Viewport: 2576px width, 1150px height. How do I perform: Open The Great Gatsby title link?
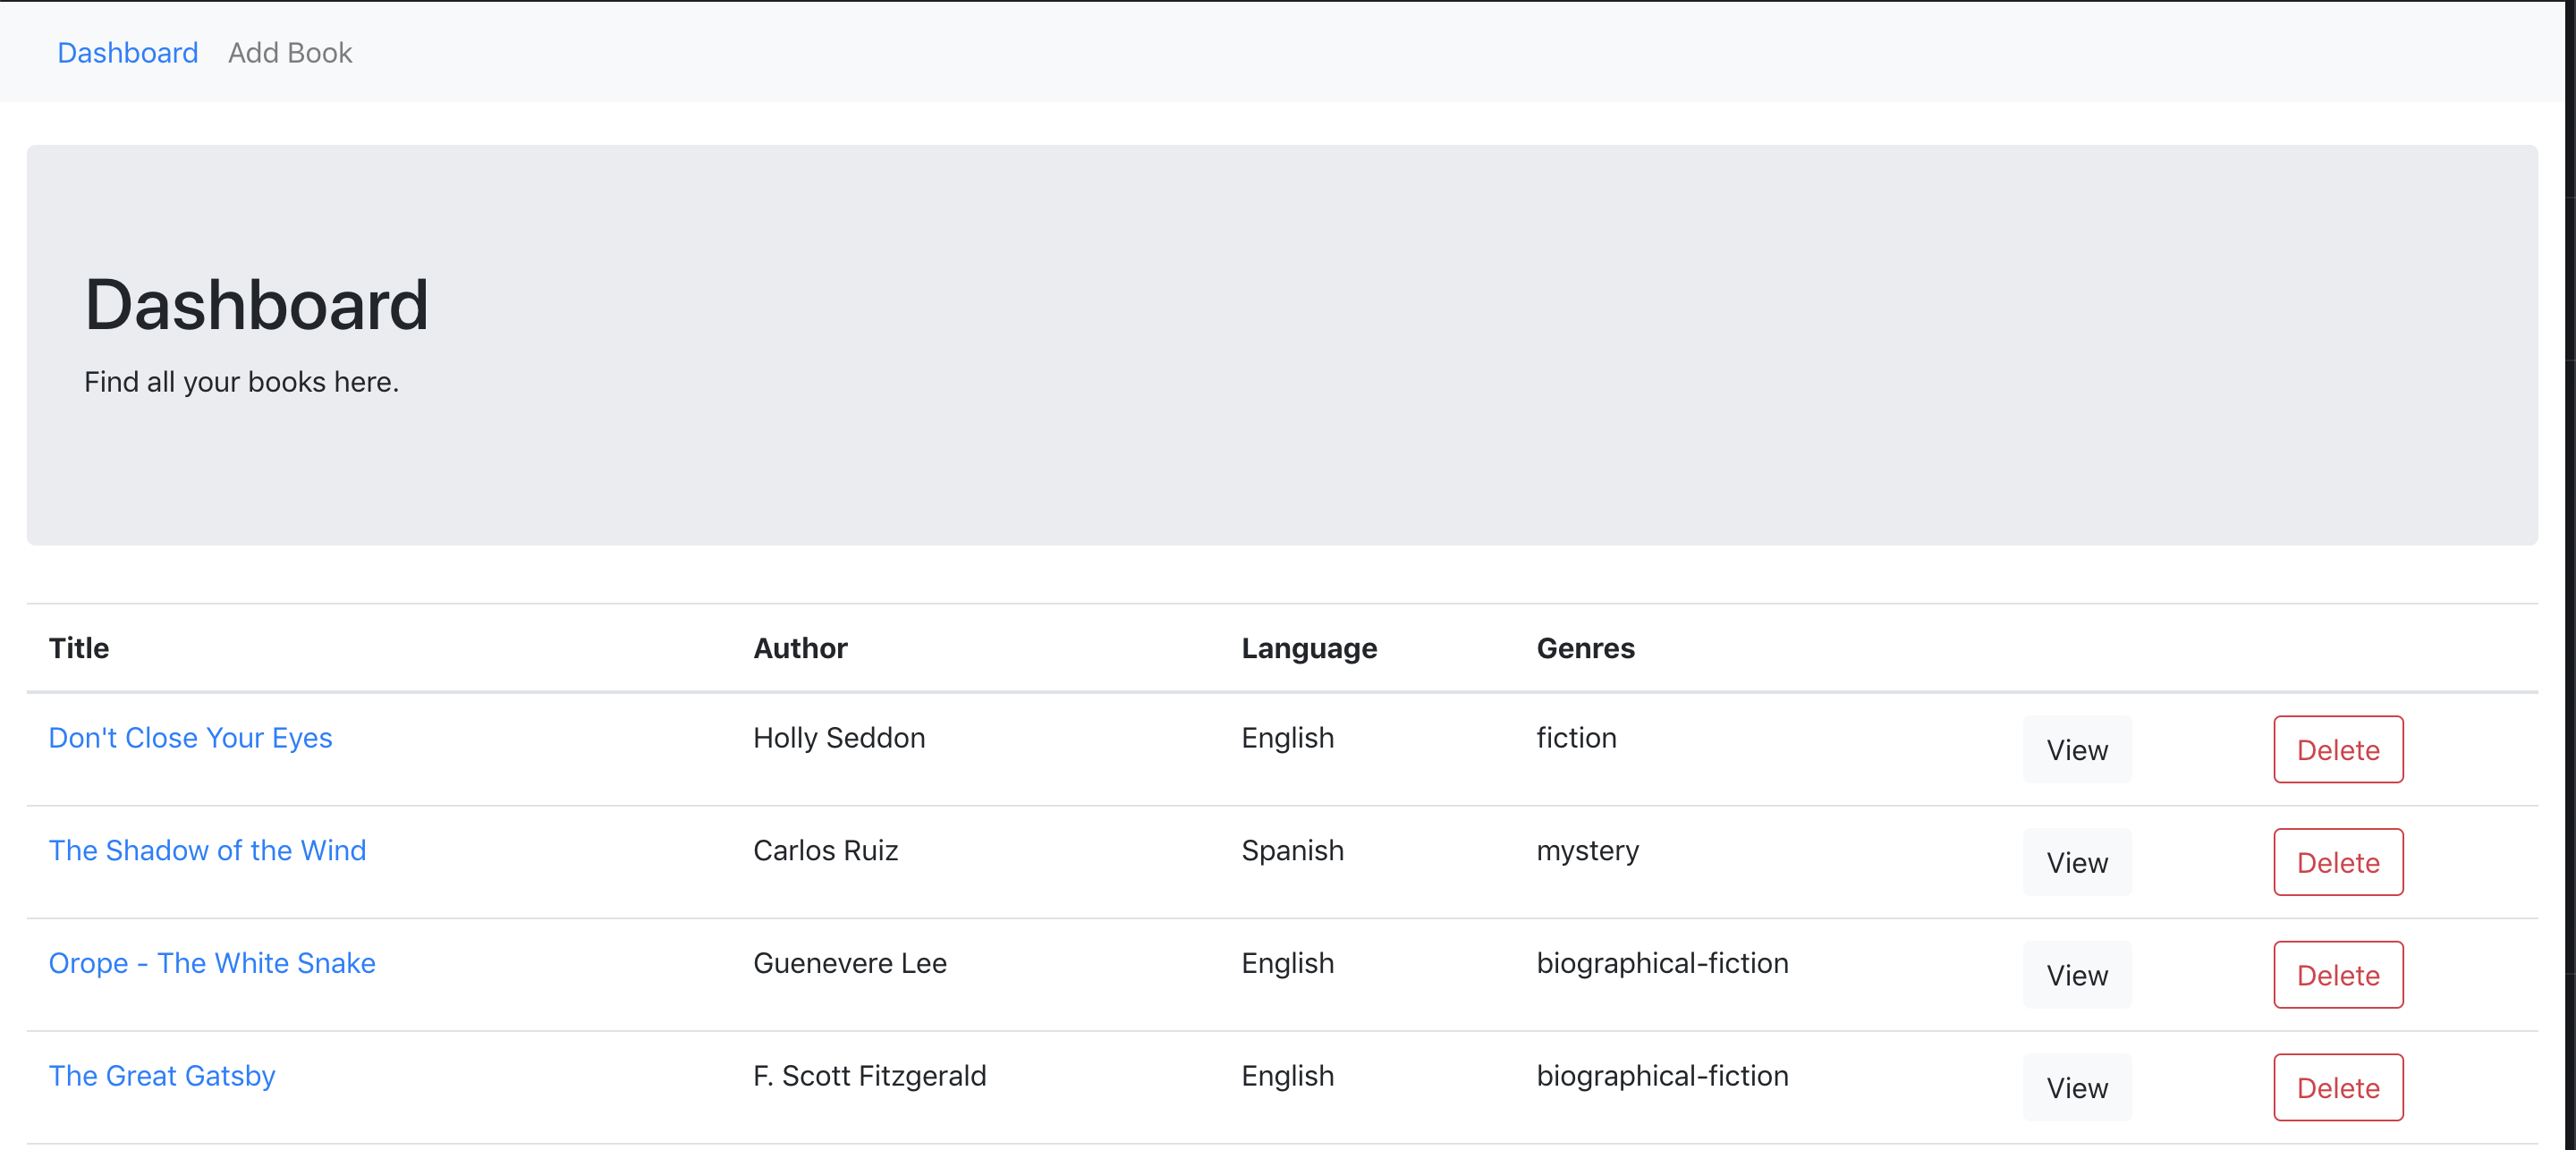pyautogui.click(x=162, y=1075)
